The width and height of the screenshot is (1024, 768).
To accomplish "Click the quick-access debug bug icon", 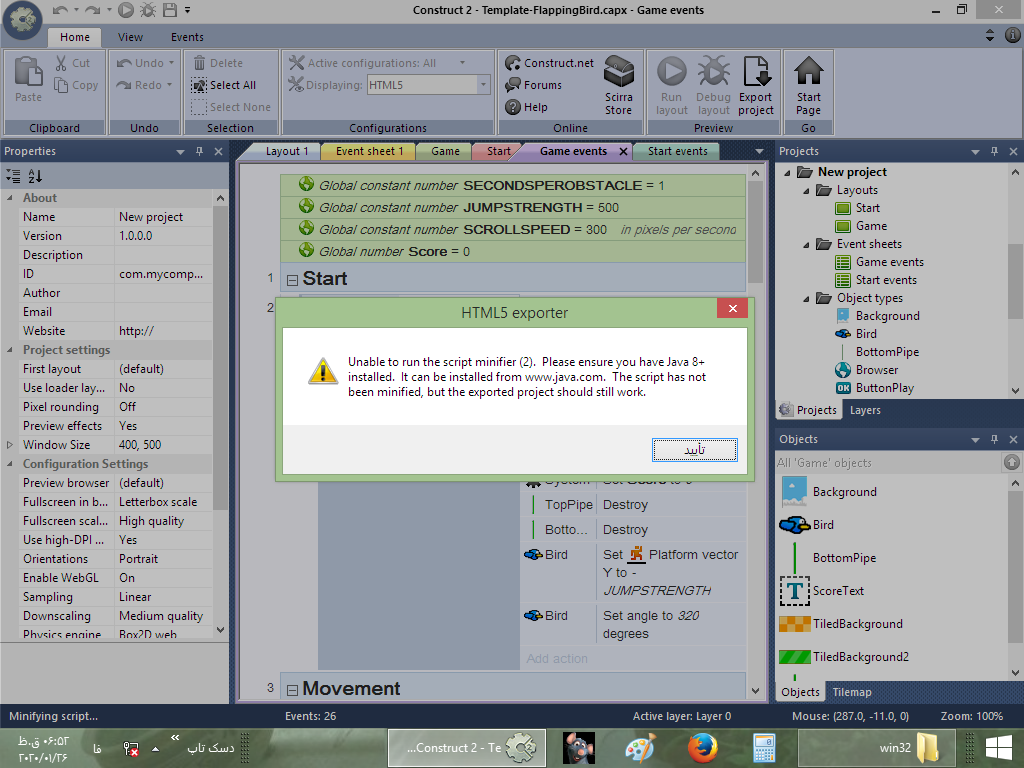I will (x=148, y=10).
